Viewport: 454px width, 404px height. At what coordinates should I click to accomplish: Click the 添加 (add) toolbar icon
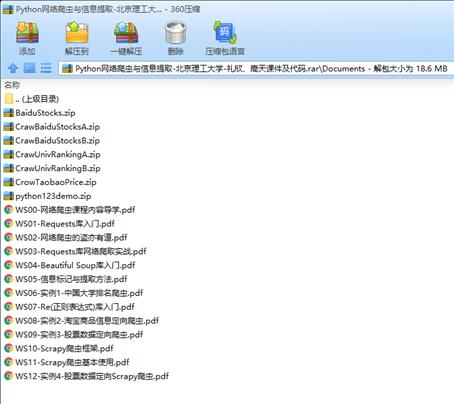(x=27, y=38)
